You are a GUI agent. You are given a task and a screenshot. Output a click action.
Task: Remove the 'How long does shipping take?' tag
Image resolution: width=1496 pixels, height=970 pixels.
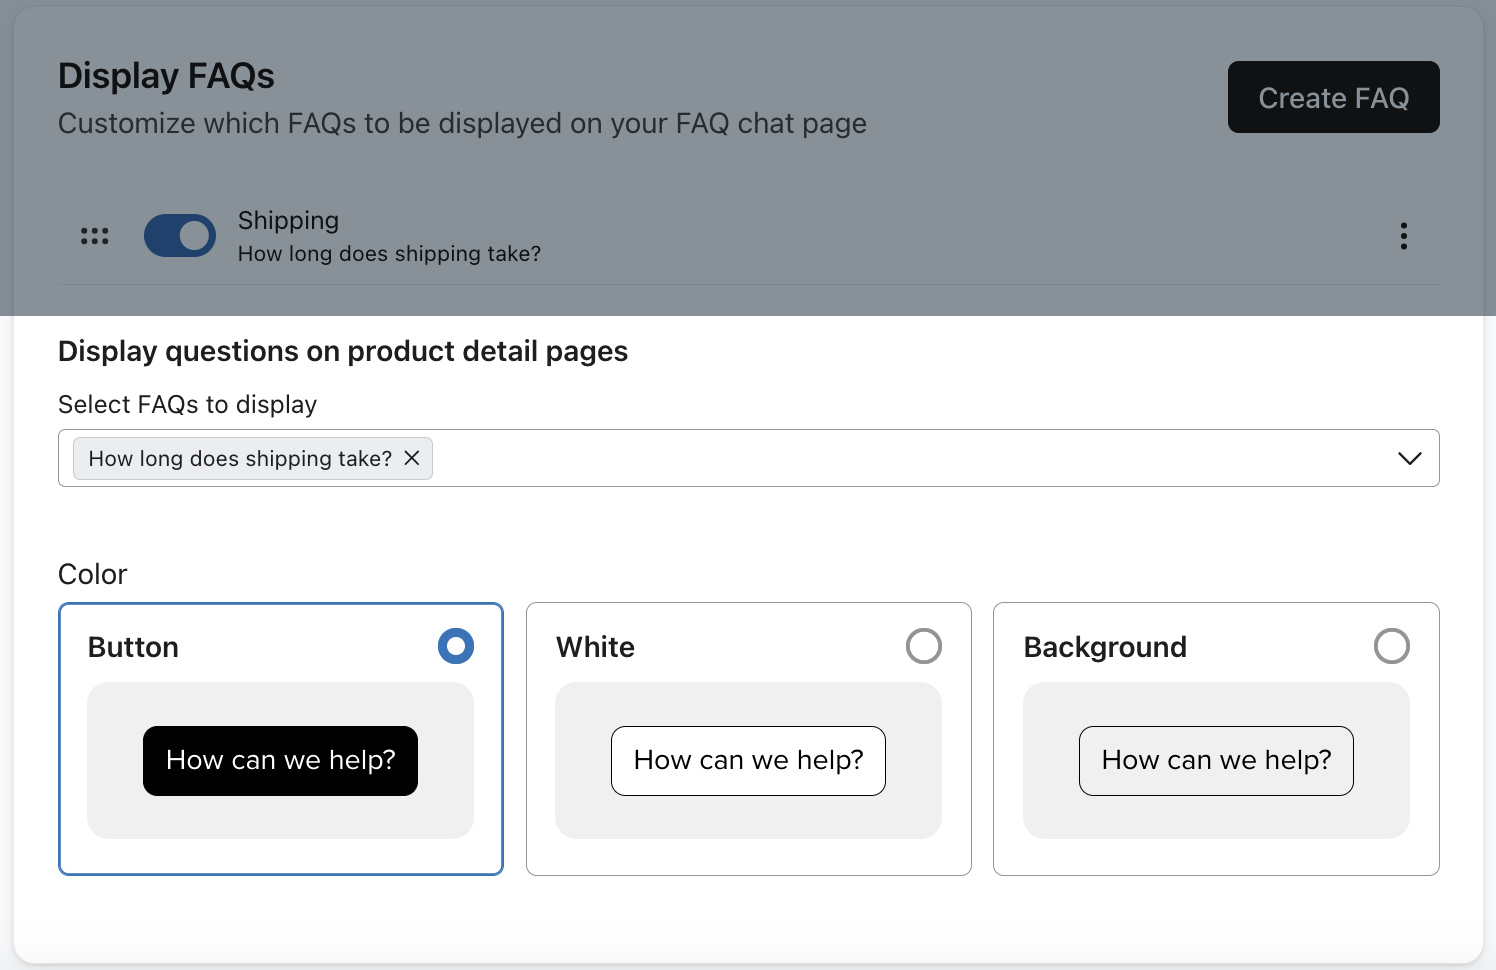pyautogui.click(x=411, y=458)
